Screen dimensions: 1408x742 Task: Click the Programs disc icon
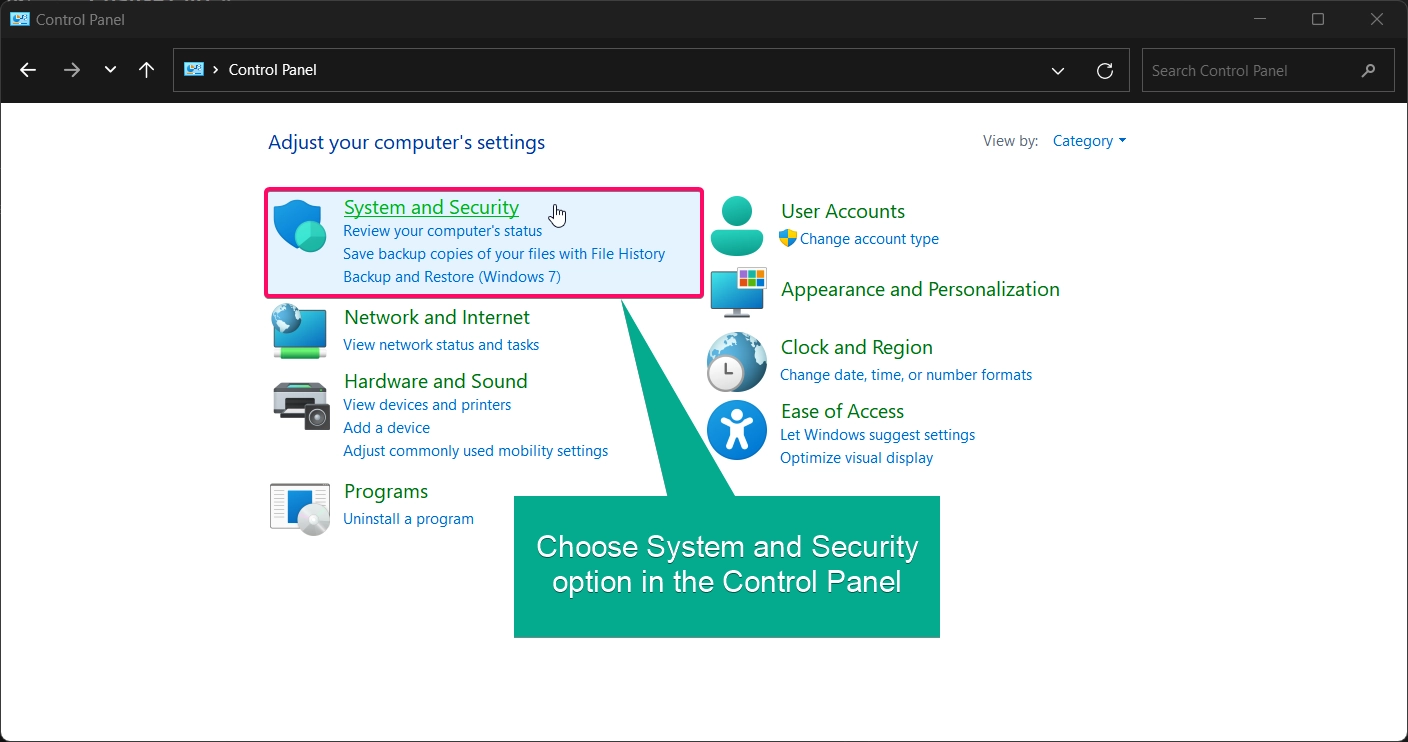tap(300, 509)
